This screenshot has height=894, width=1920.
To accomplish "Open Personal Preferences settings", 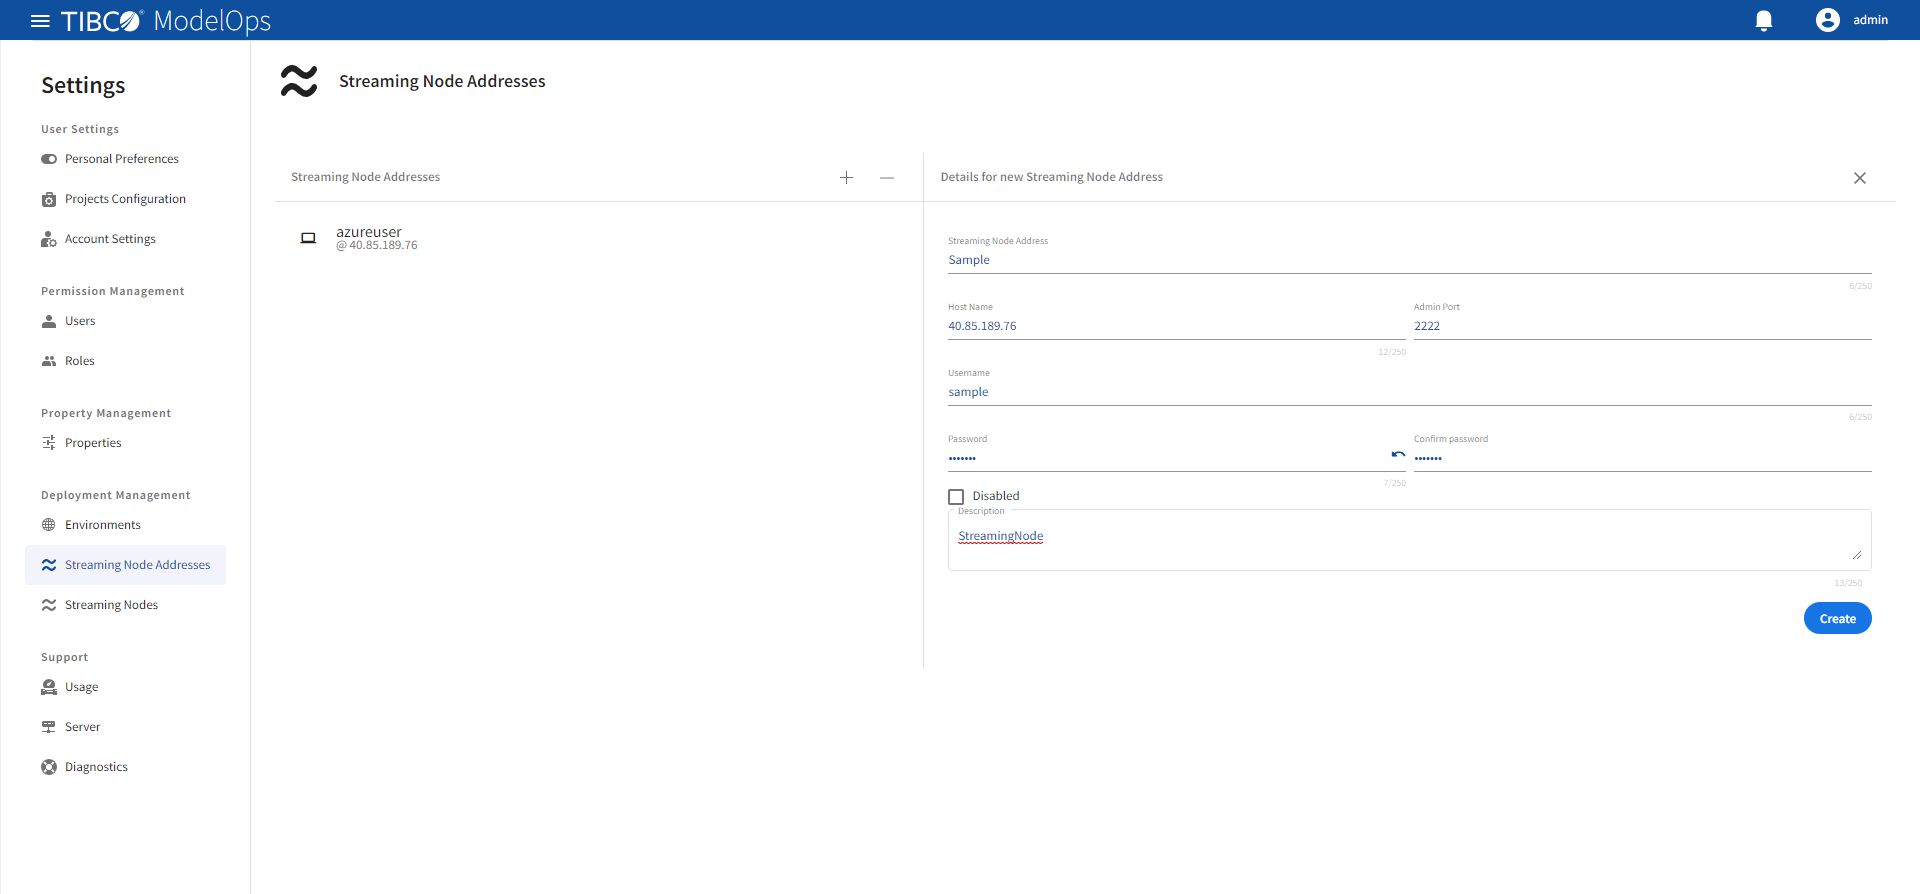I will [x=122, y=159].
